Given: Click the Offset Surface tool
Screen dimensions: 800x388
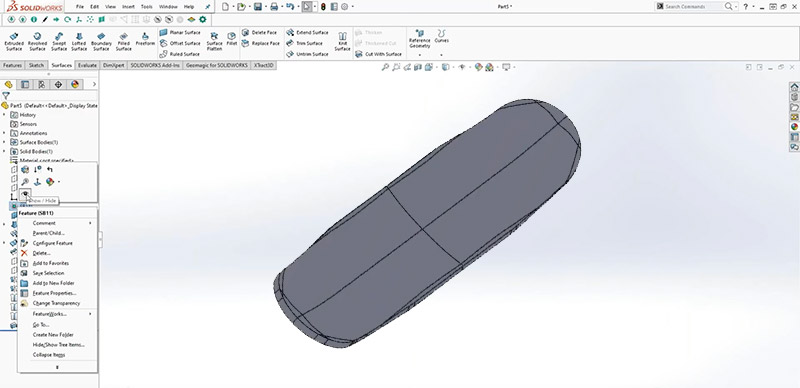Looking at the screenshot, I should point(180,43).
